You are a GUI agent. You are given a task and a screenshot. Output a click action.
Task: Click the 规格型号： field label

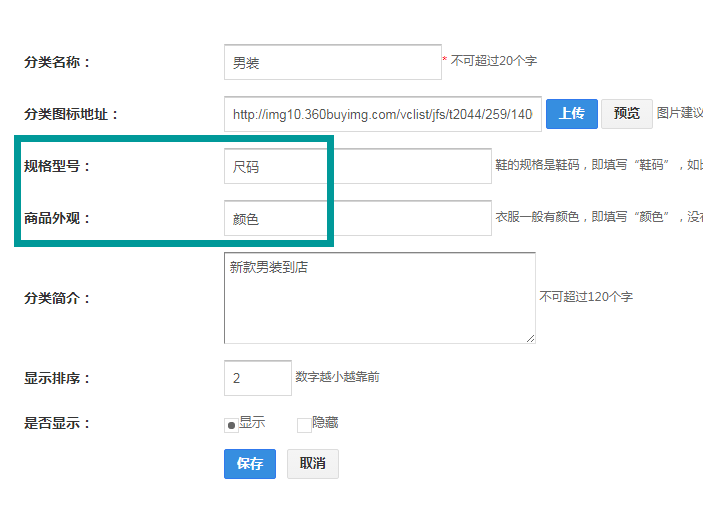57,166
